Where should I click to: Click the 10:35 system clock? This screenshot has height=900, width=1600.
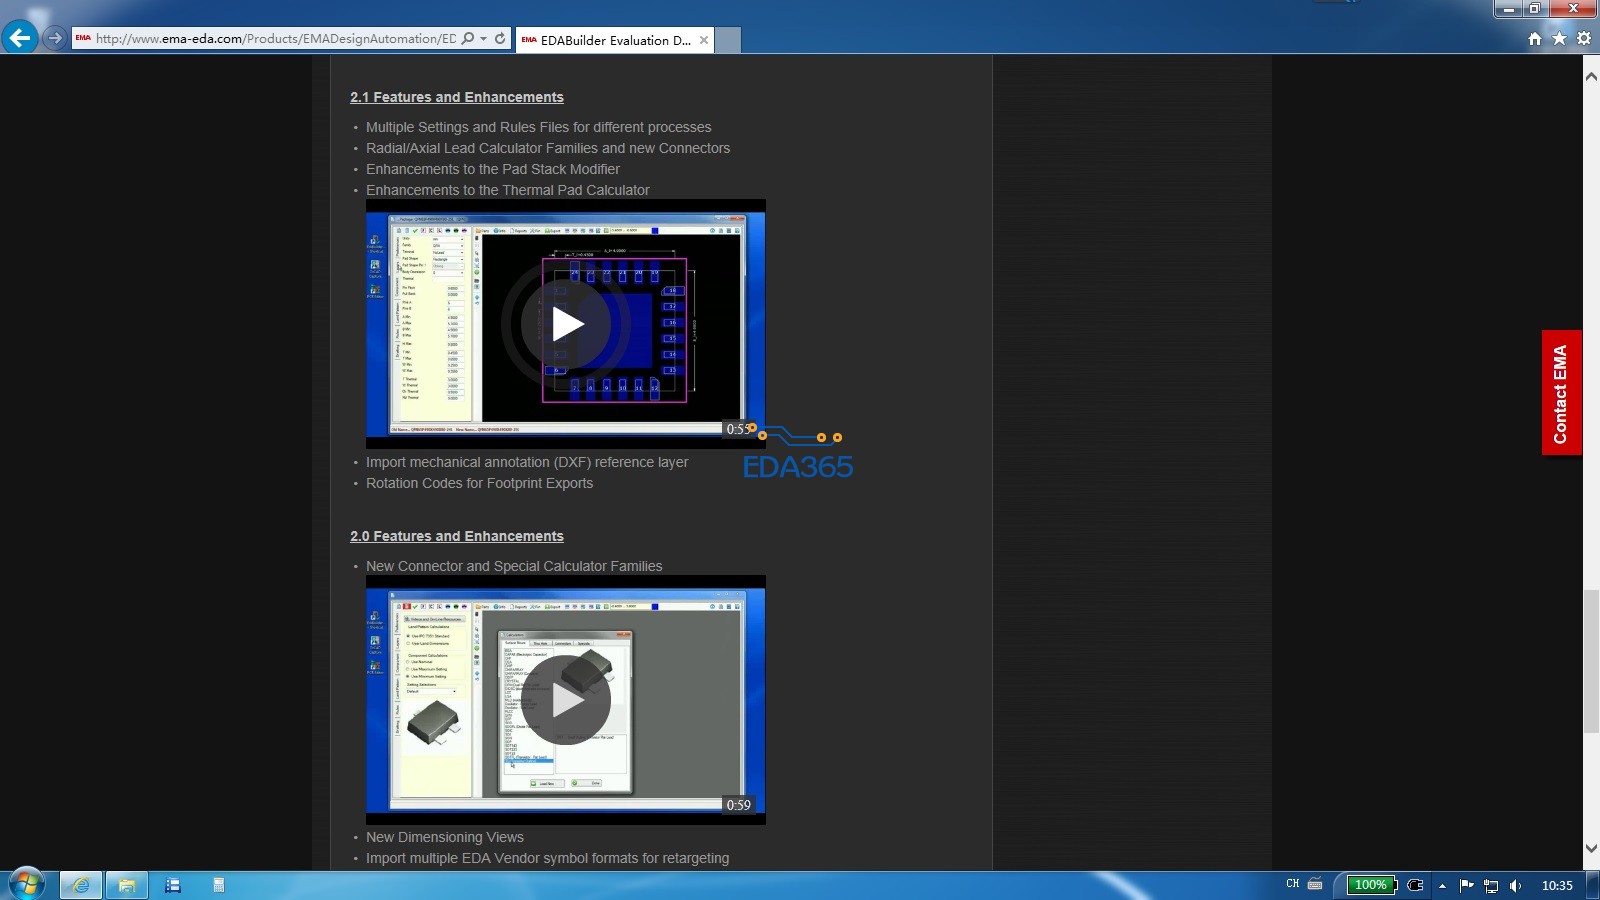[x=1557, y=885]
